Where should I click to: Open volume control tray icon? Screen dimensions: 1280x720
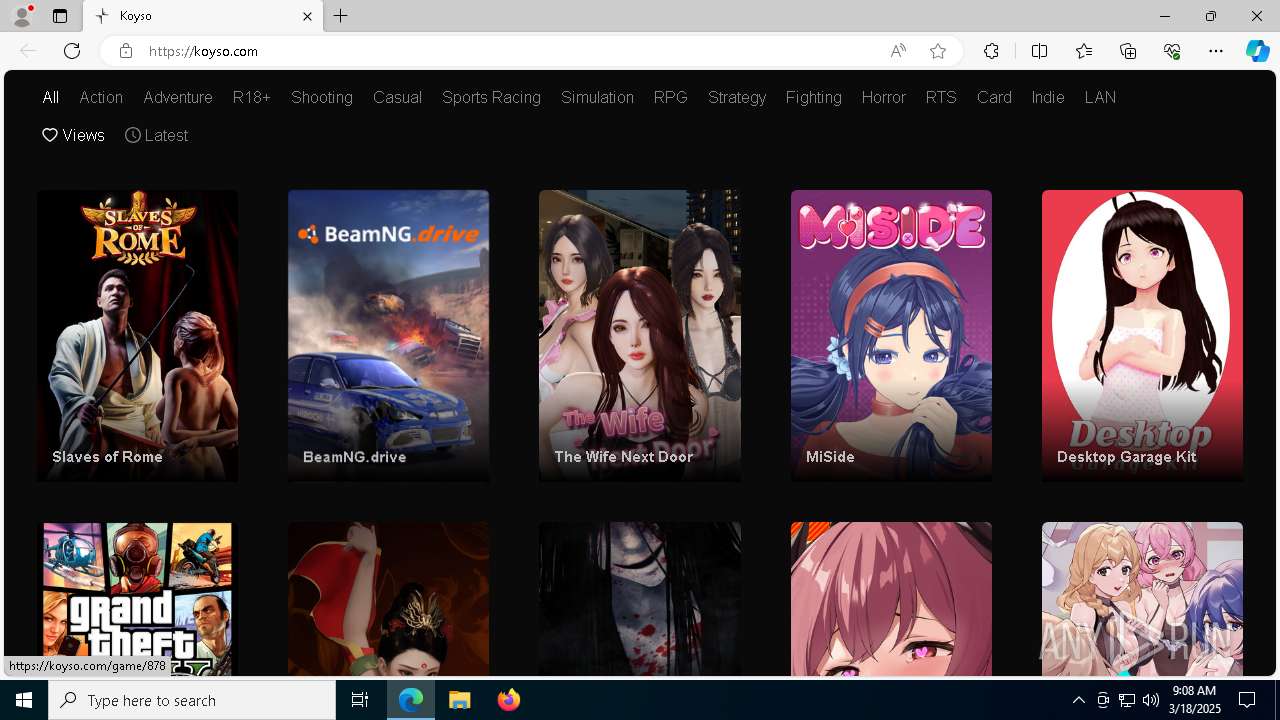click(x=1151, y=700)
